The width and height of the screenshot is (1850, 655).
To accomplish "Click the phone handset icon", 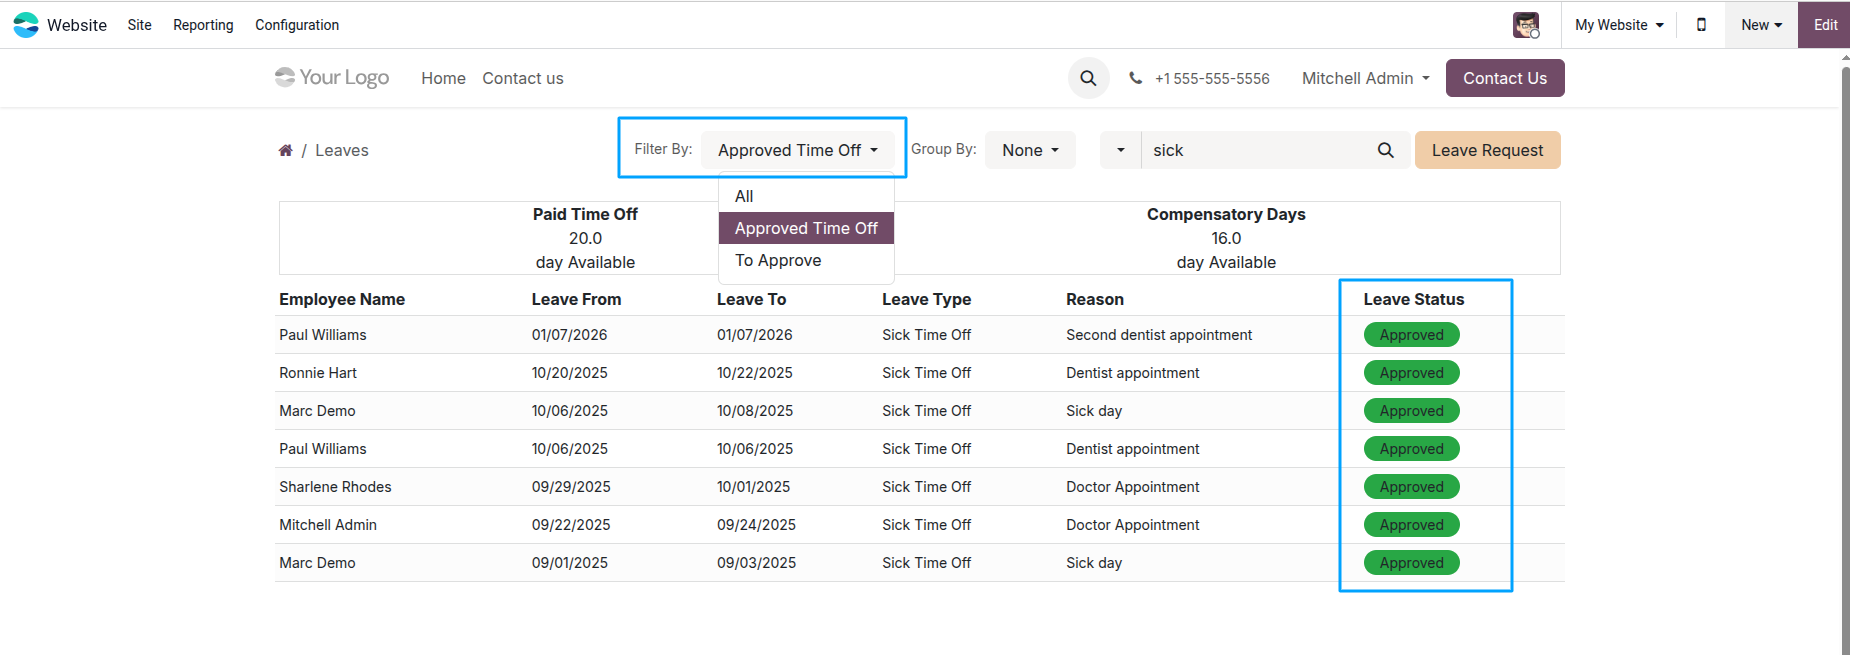I will coord(1136,78).
